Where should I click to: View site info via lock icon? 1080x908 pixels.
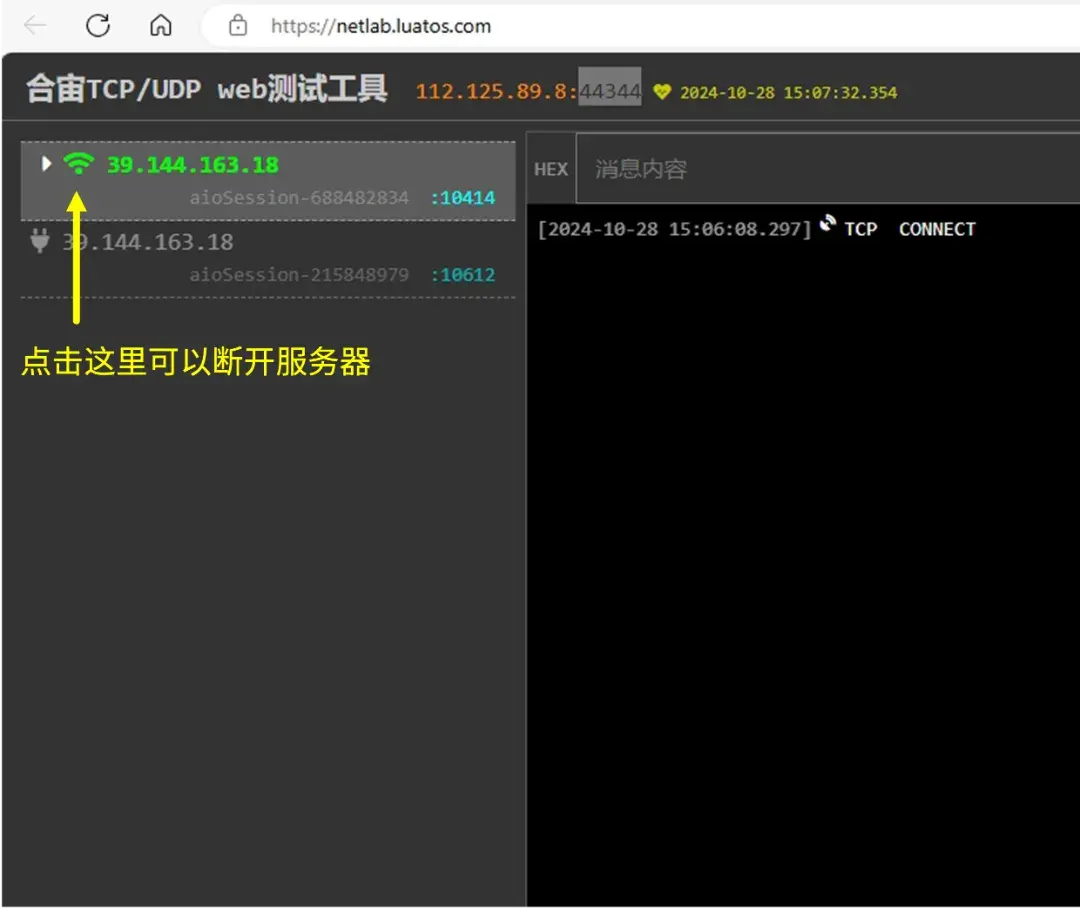point(238,26)
